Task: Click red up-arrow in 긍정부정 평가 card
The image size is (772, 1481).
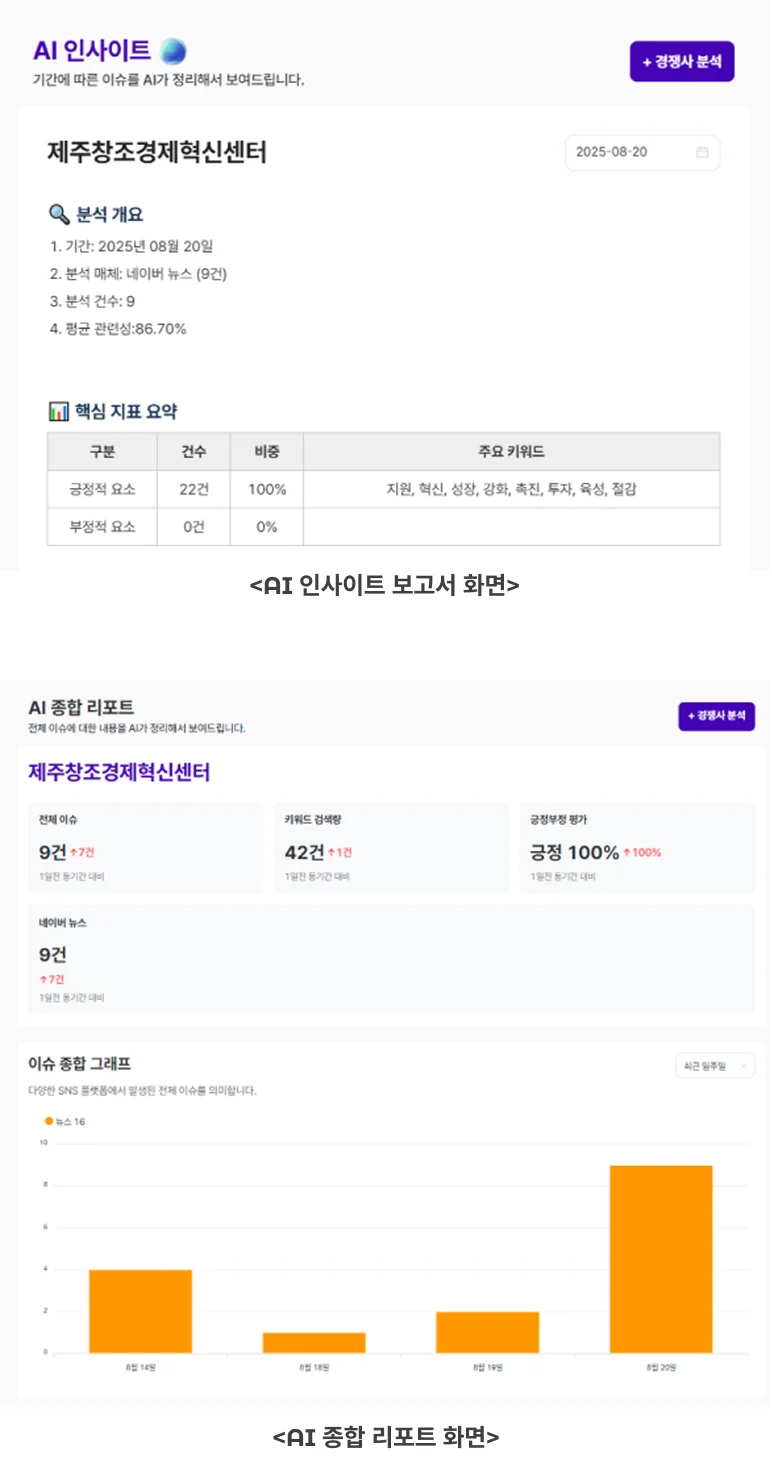Action: (627, 853)
